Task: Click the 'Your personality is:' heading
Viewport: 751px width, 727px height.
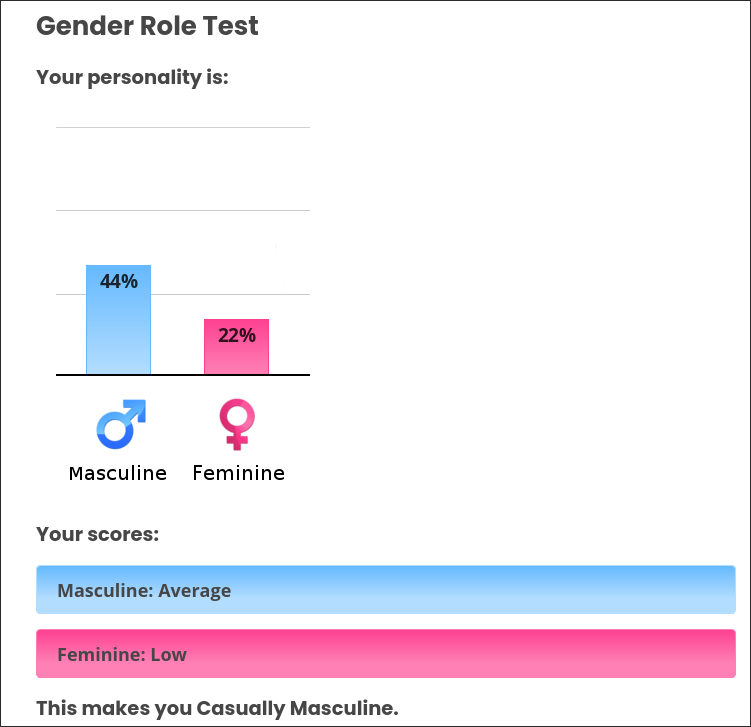Action: click(x=132, y=77)
